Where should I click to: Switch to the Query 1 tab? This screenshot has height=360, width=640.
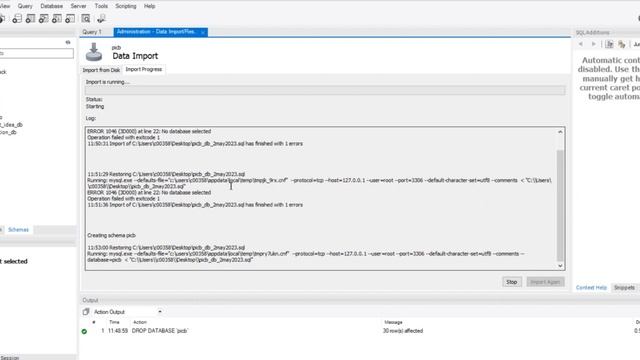[92, 32]
